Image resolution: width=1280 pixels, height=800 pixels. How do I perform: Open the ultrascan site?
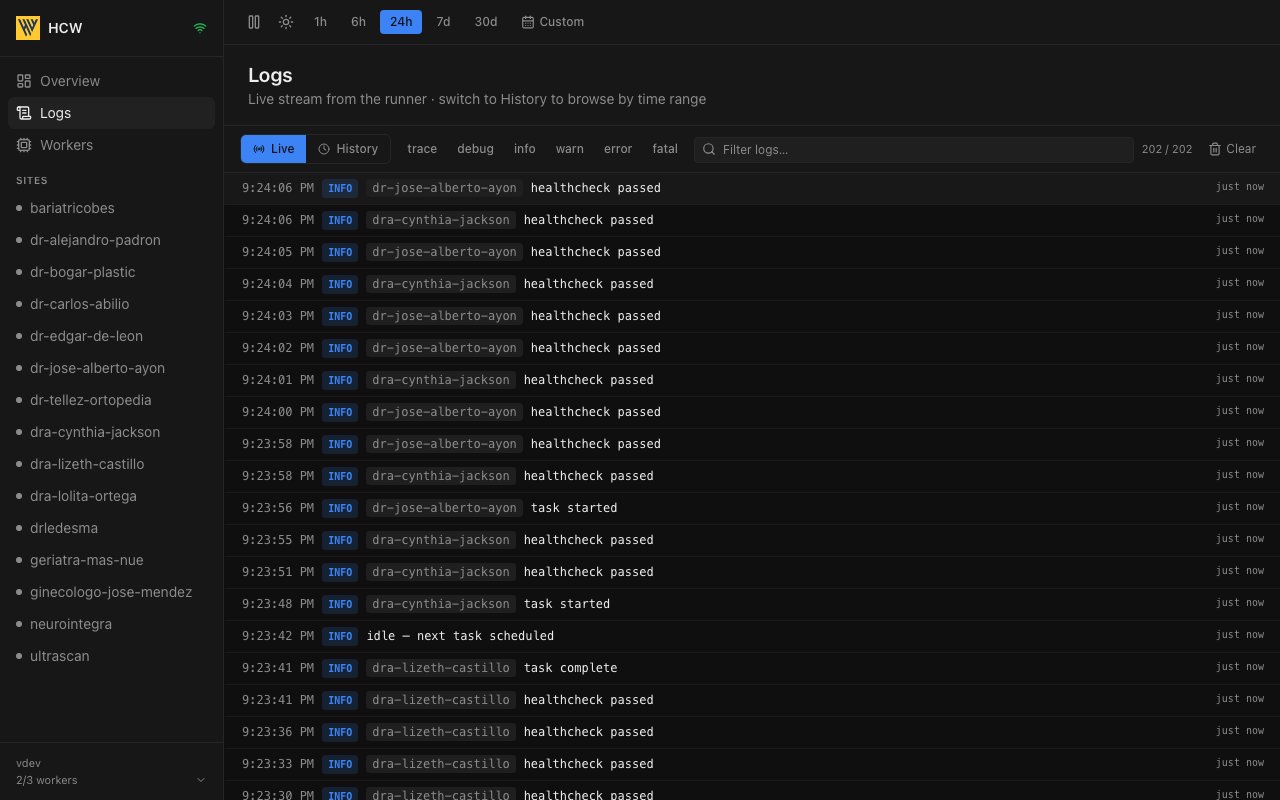pos(111,656)
